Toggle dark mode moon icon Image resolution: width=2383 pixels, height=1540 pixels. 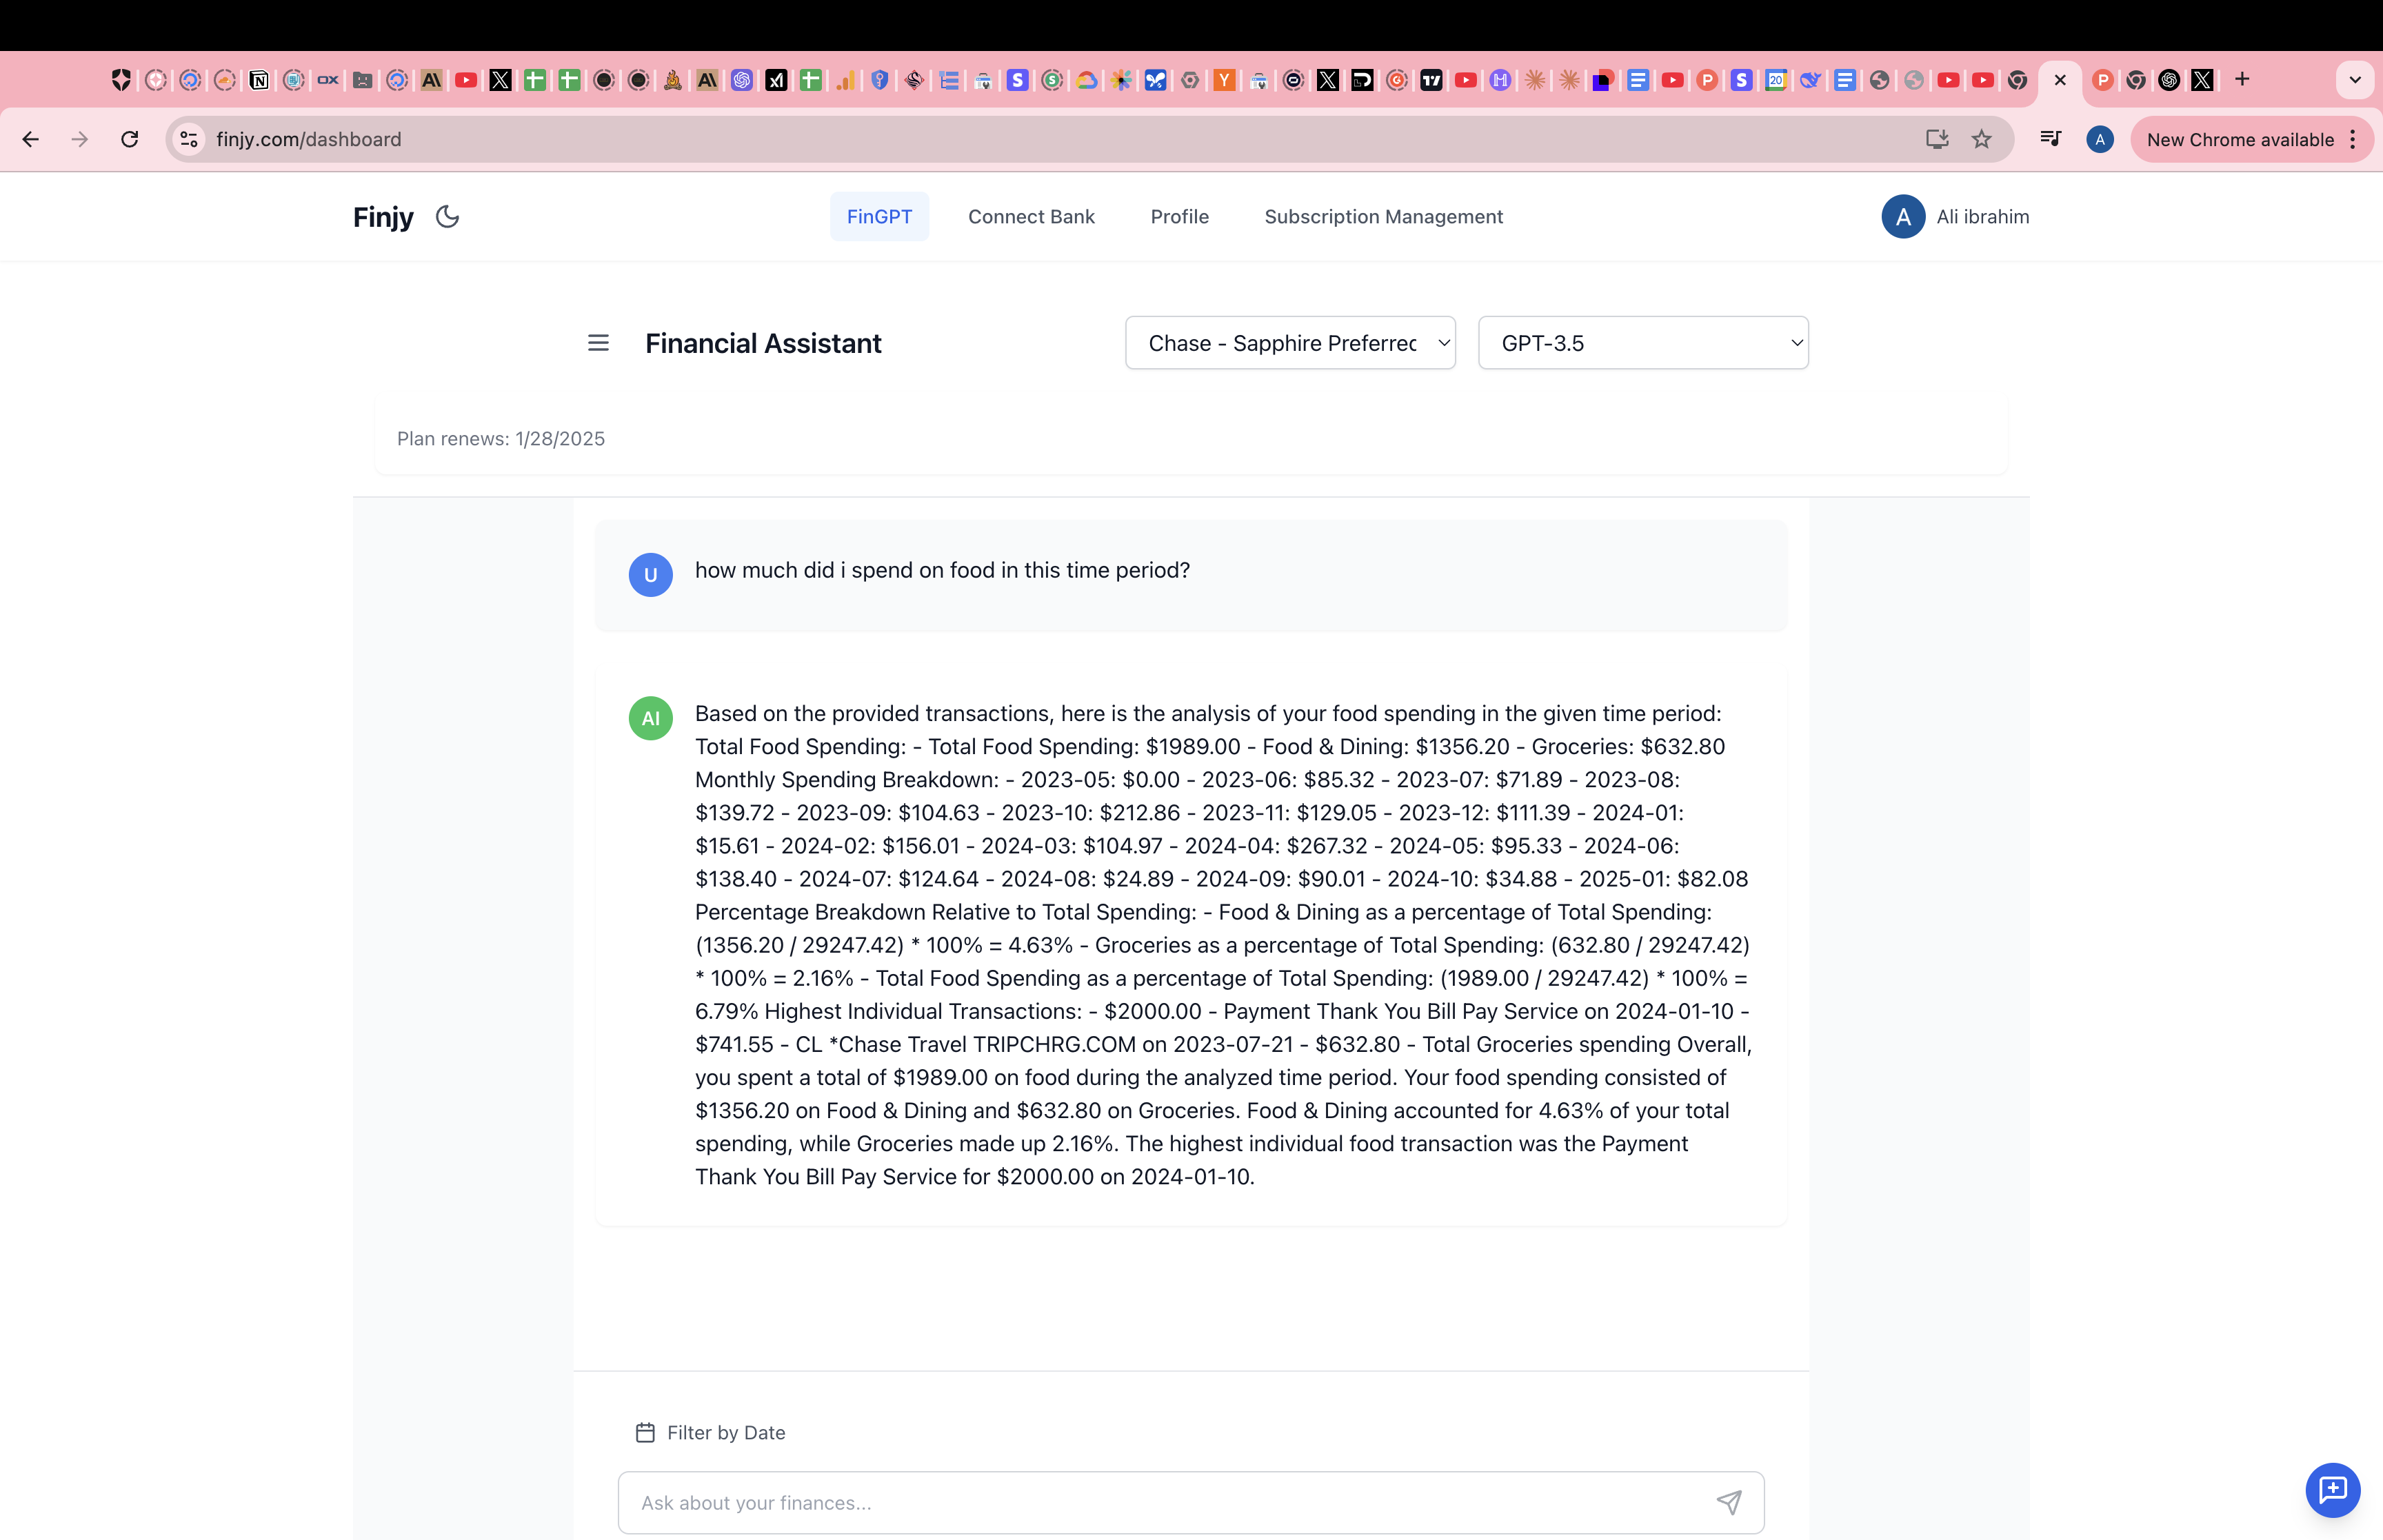pyautogui.click(x=447, y=216)
